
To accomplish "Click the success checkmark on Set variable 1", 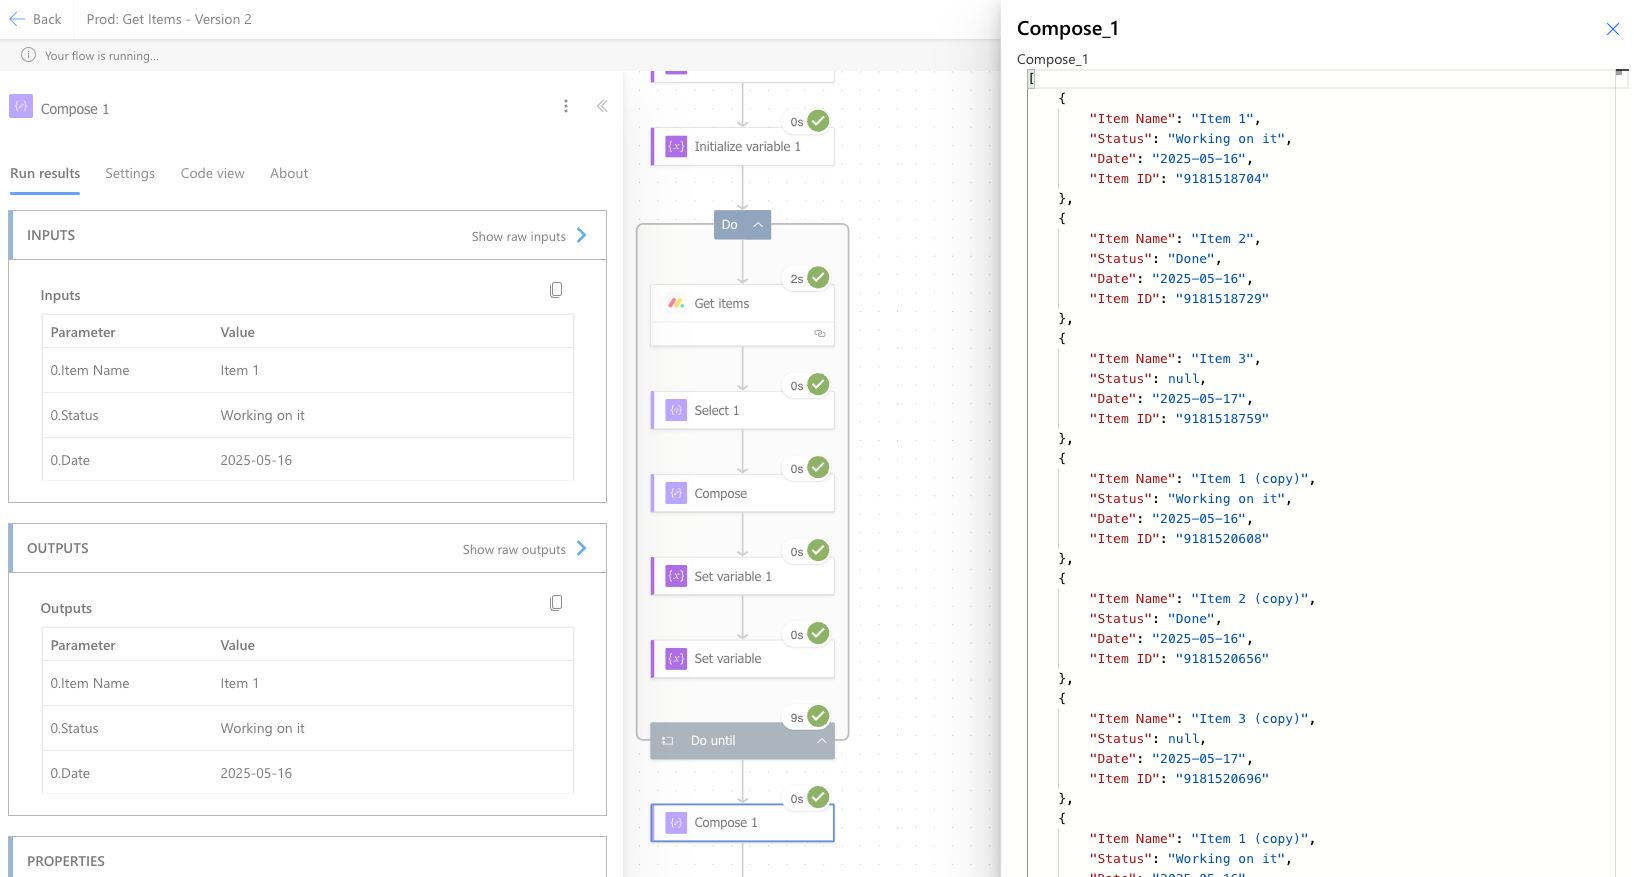I will pos(818,550).
